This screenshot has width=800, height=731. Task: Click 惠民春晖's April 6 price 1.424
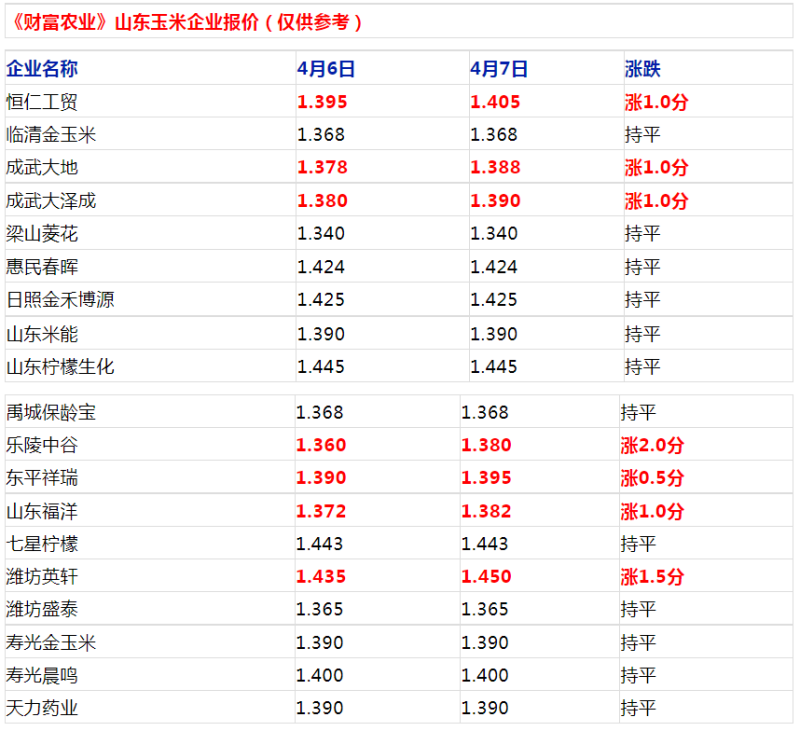coord(321,267)
